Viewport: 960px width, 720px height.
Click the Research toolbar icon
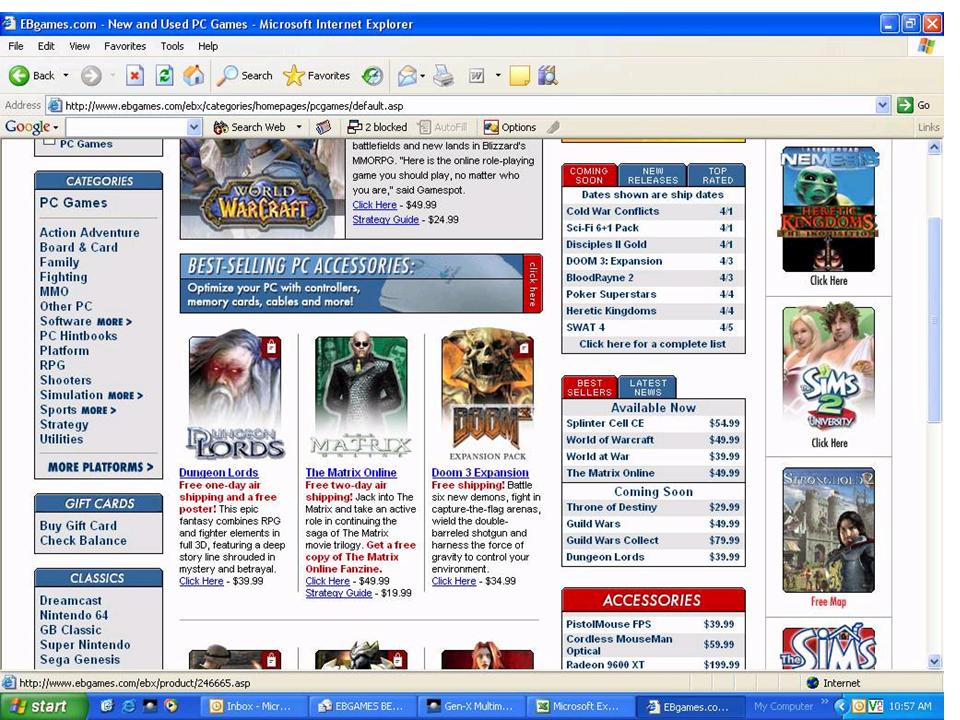[548, 75]
